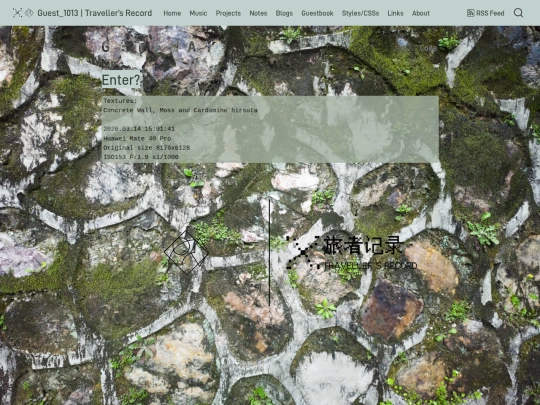Viewport: 540px width, 405px height.
Task: Visit the Guestbook
Action: 317,13
